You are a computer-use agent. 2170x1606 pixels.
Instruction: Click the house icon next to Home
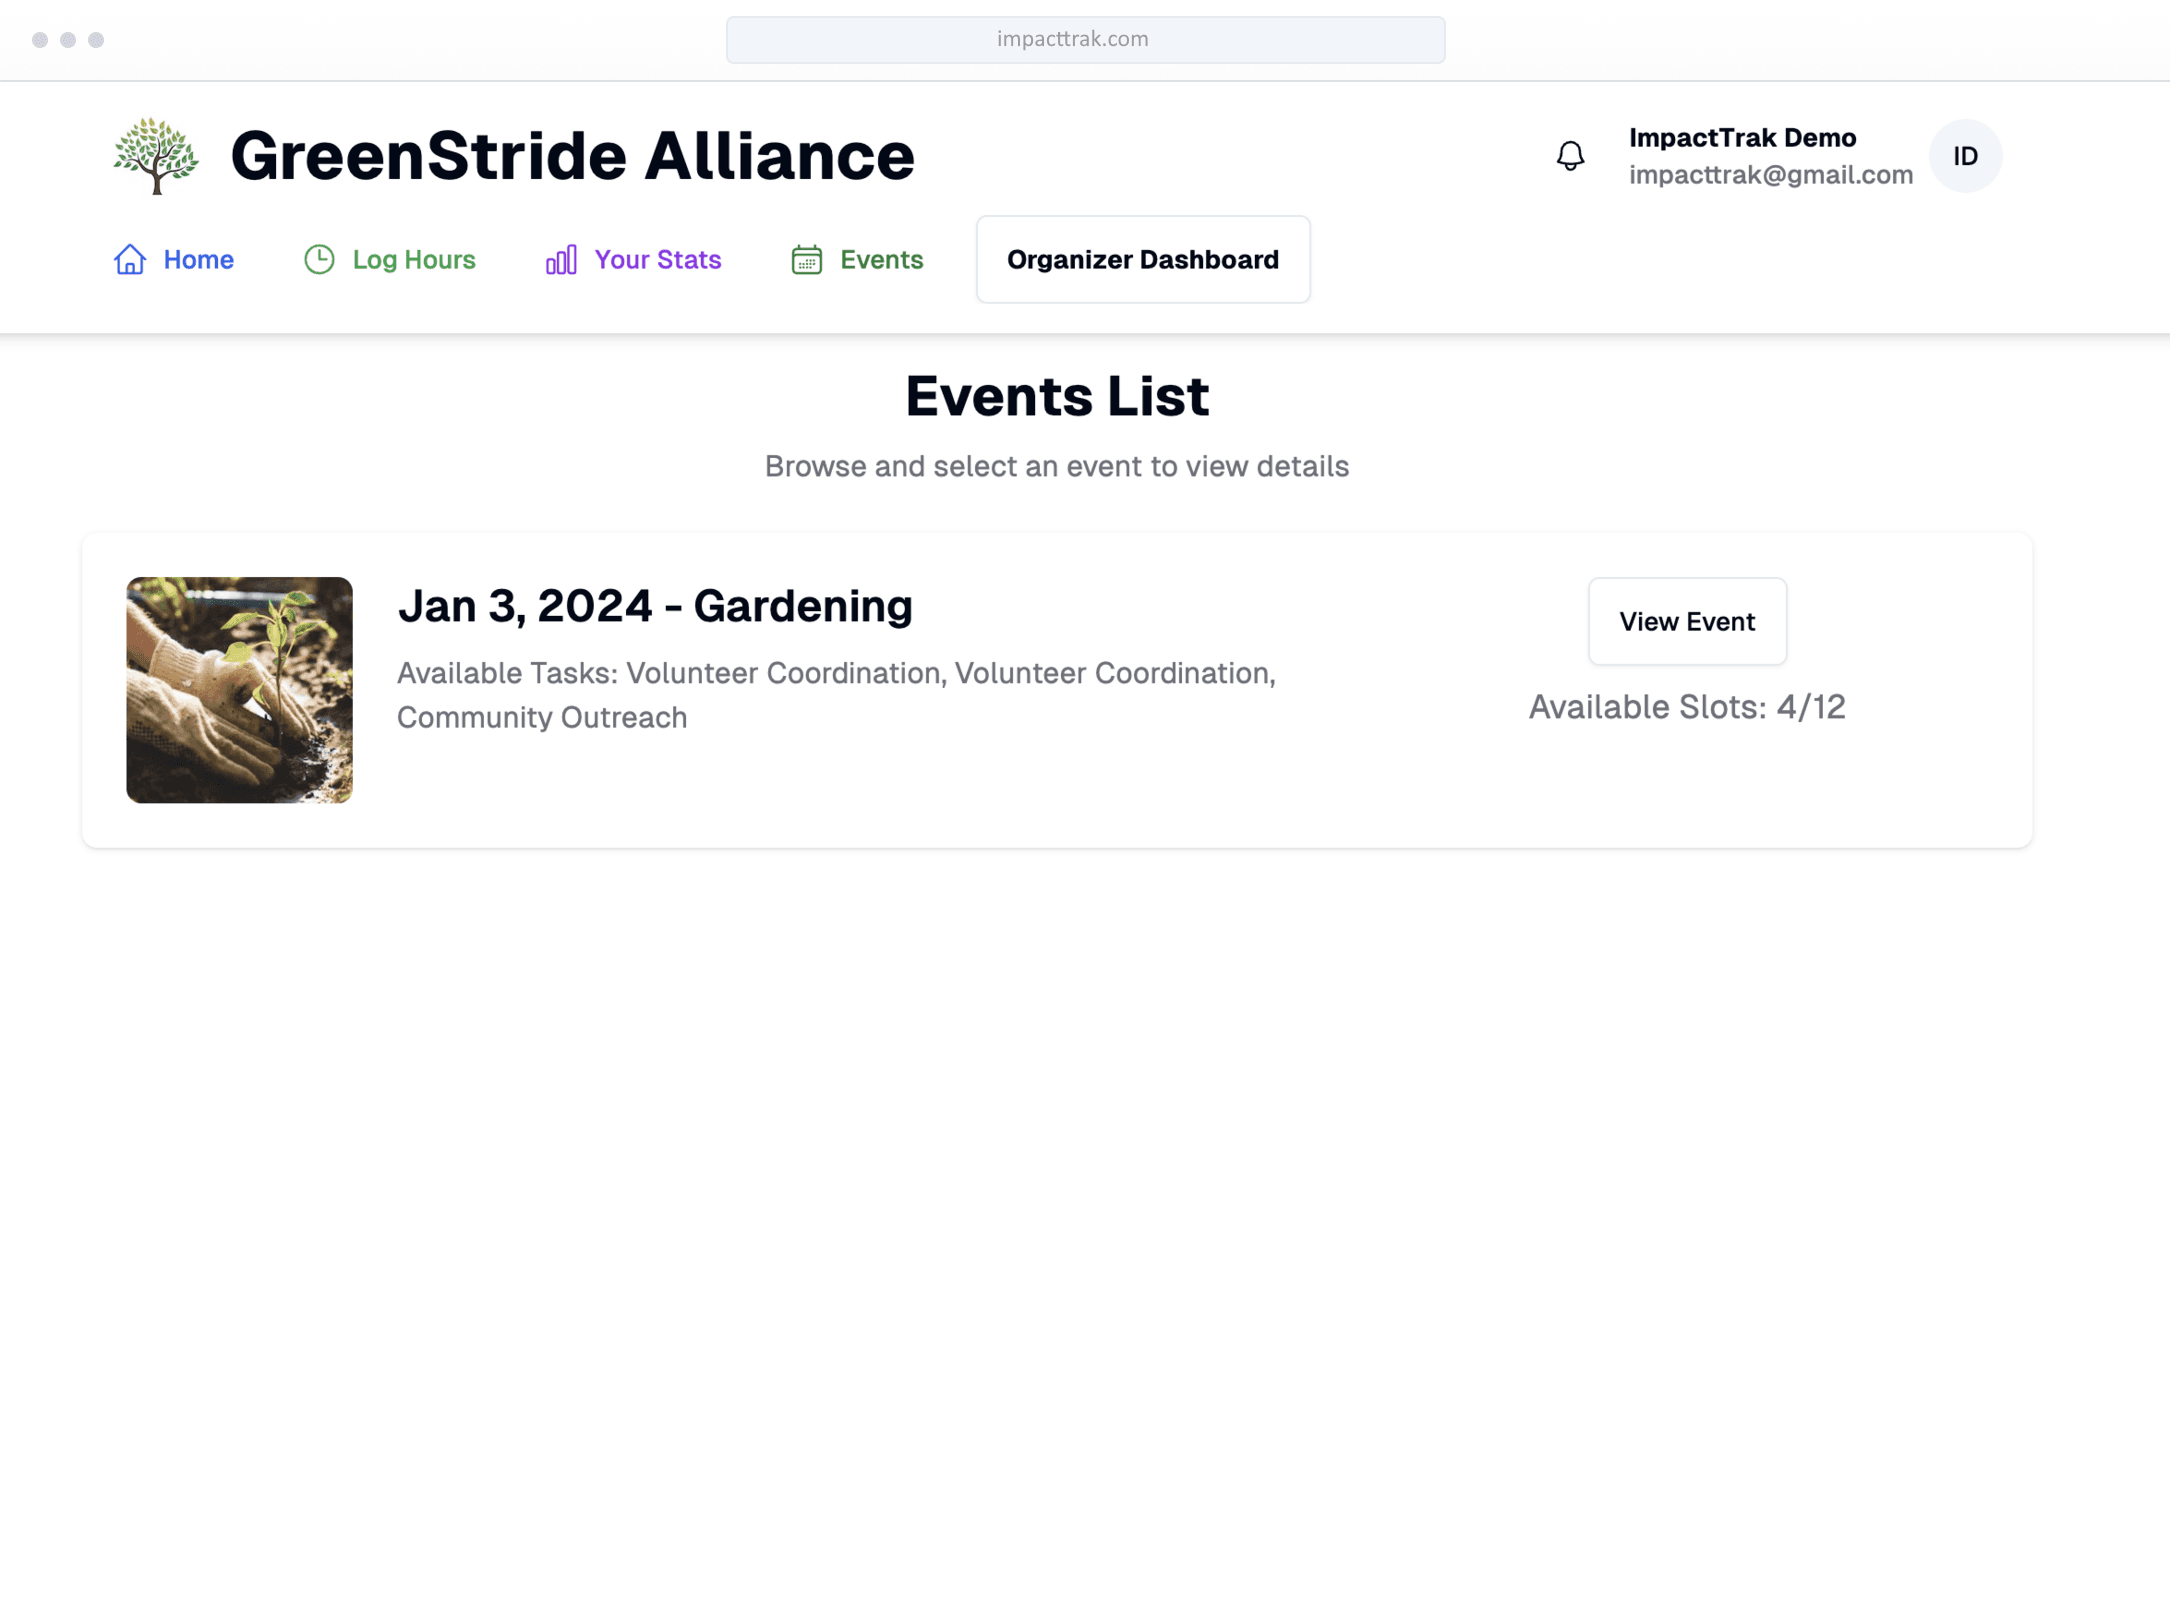(x=130, y=260)
